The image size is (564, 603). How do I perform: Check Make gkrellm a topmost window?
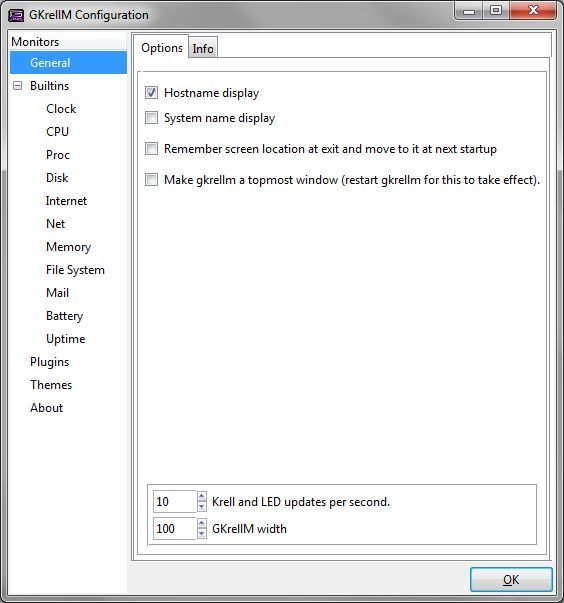point(151,180)
